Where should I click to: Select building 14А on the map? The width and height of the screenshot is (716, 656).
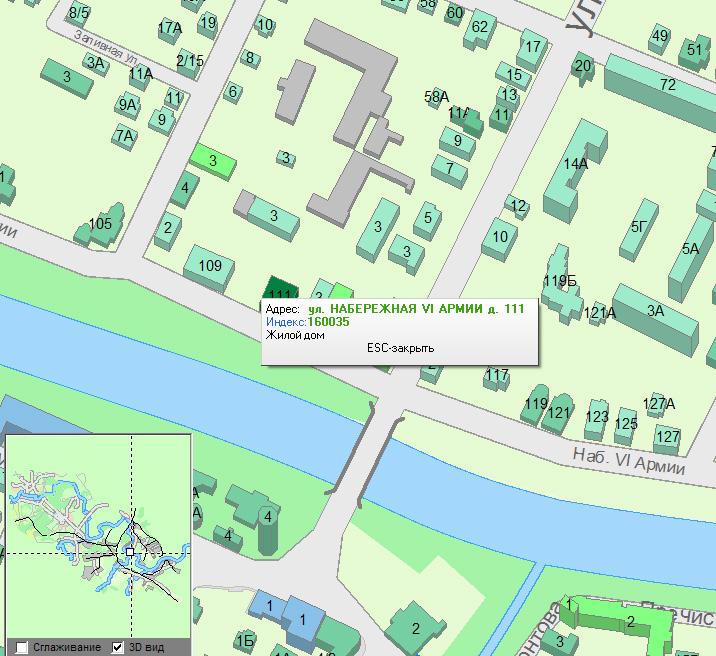575,164
